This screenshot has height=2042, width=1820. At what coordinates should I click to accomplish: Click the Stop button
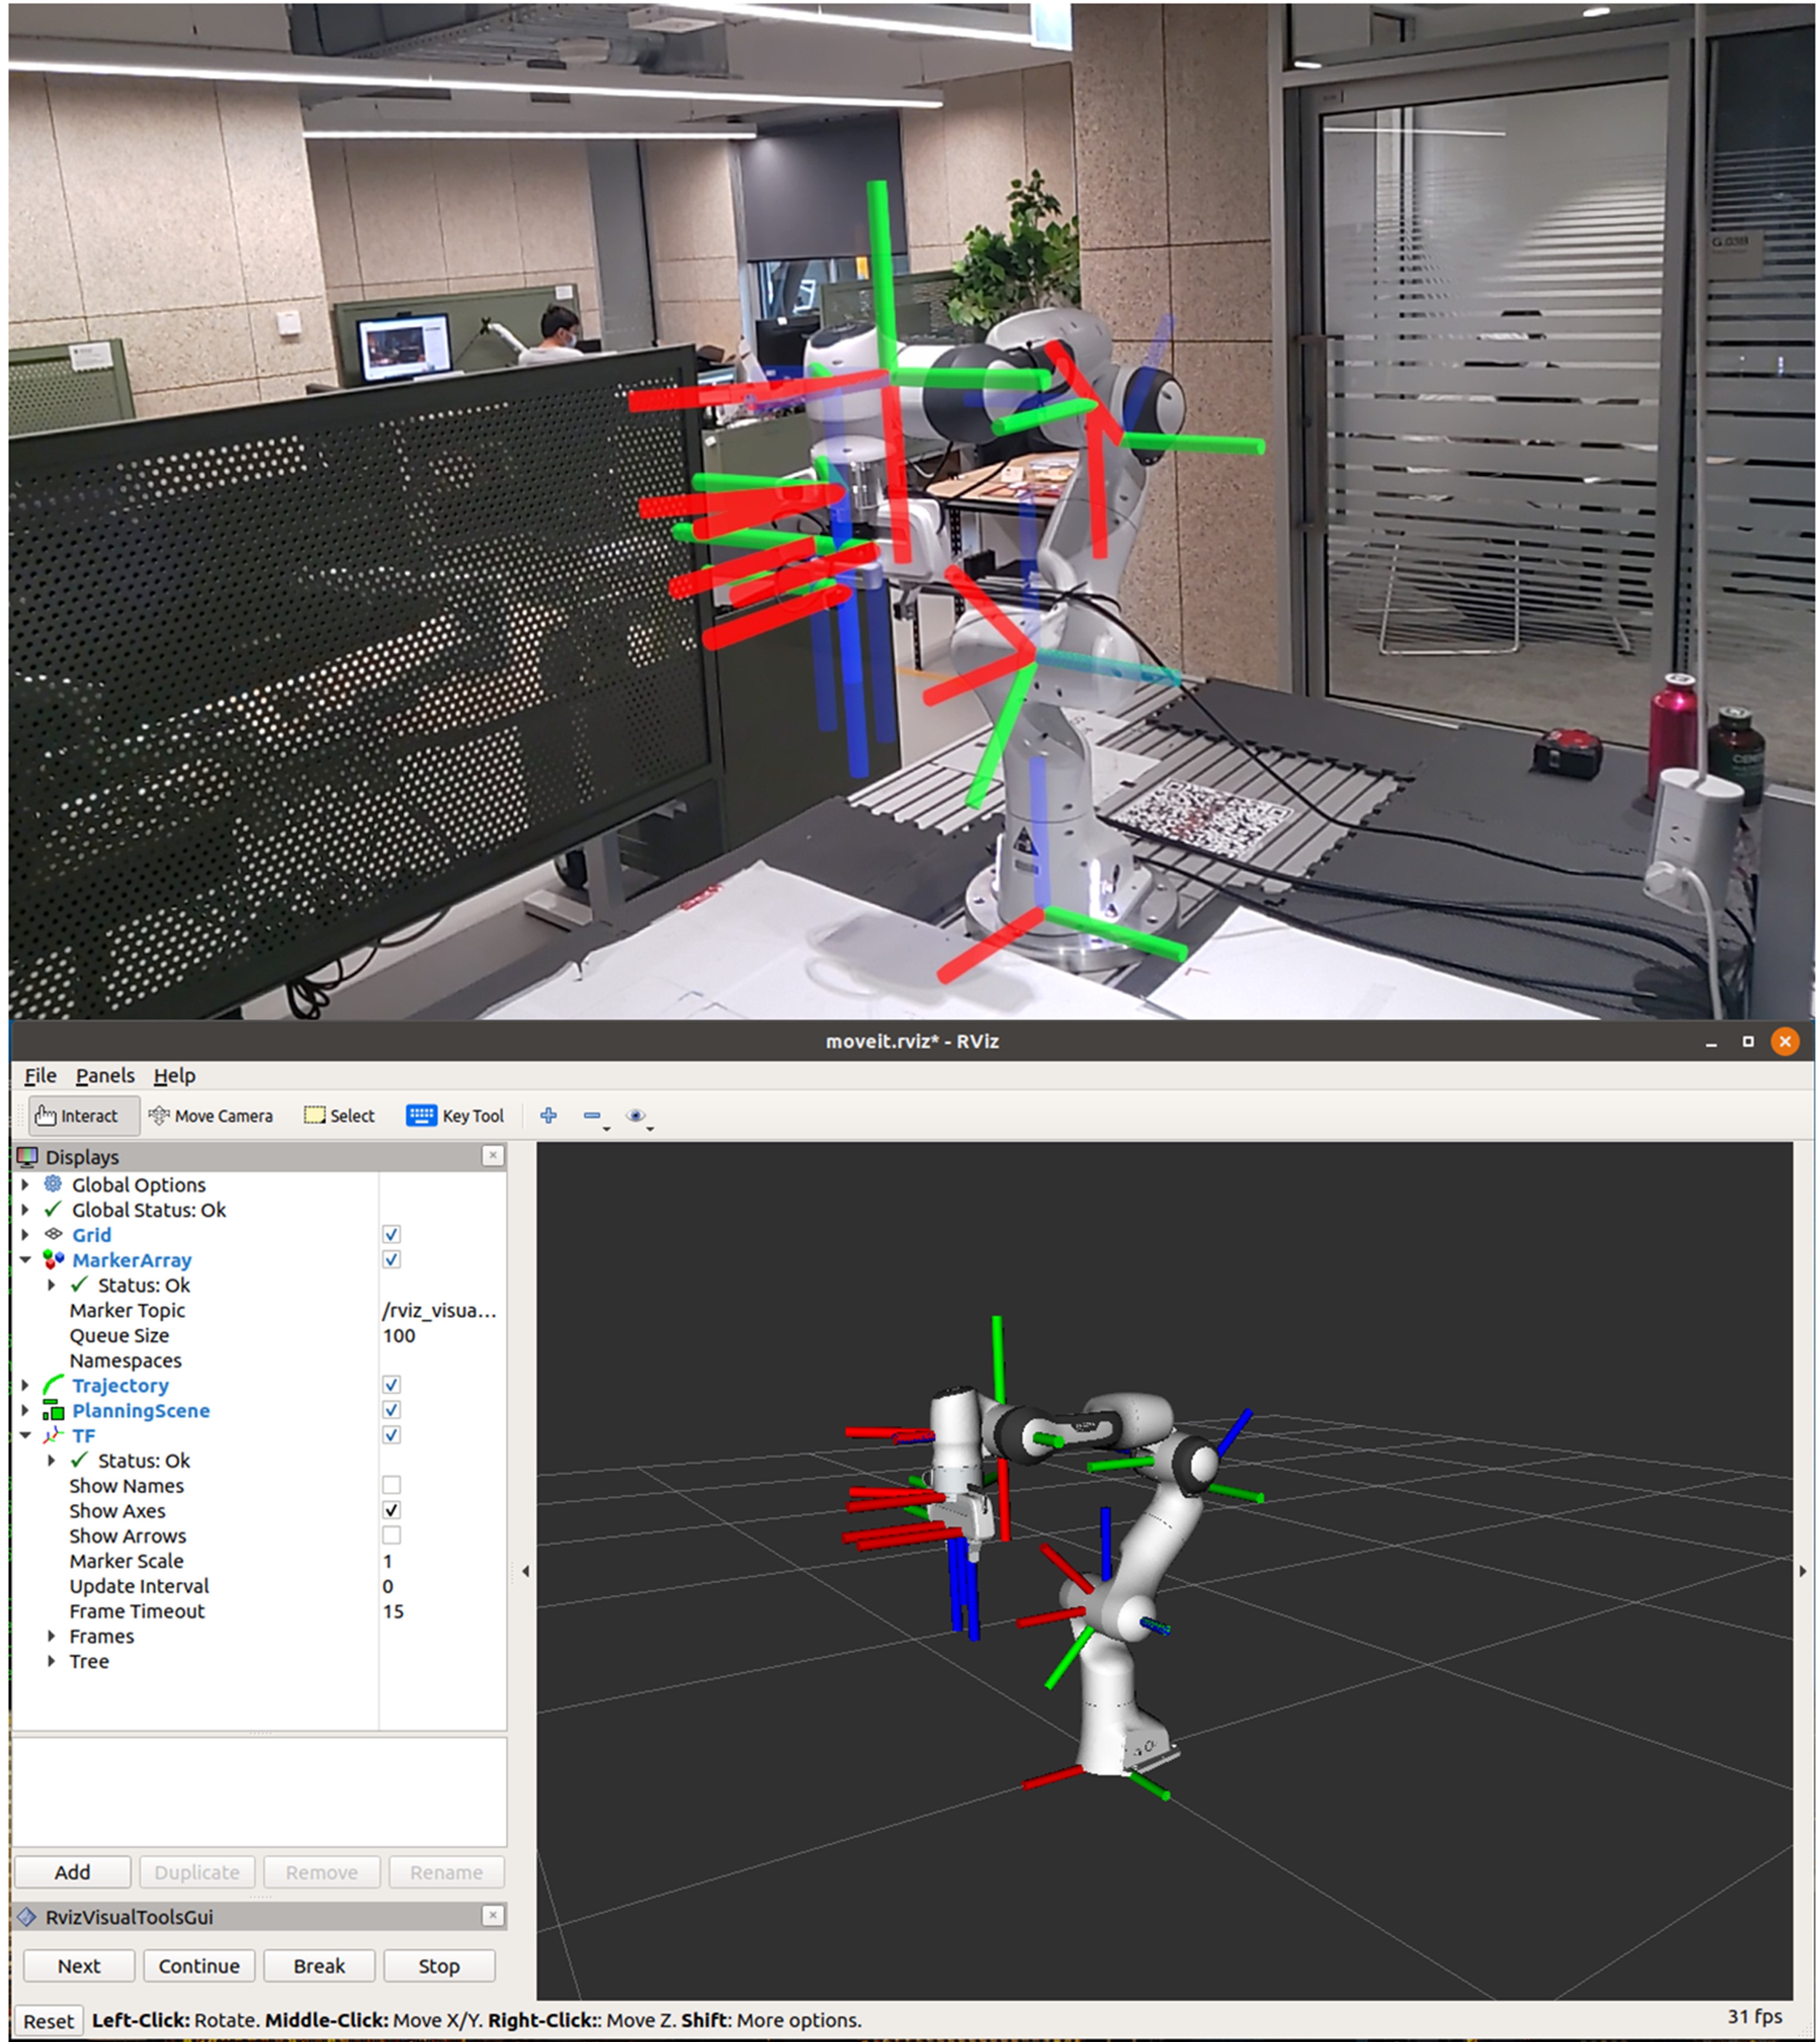tap(439, 1965)
